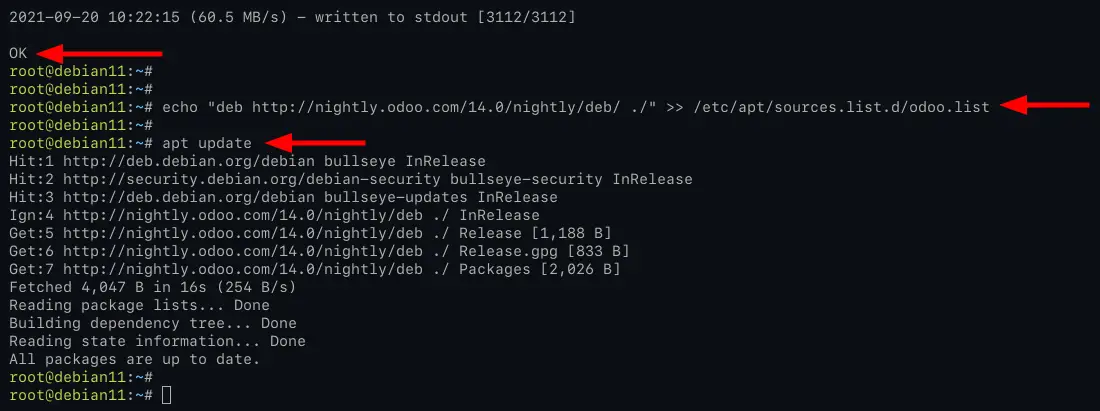Click the apt update command text

click(206, 144)
